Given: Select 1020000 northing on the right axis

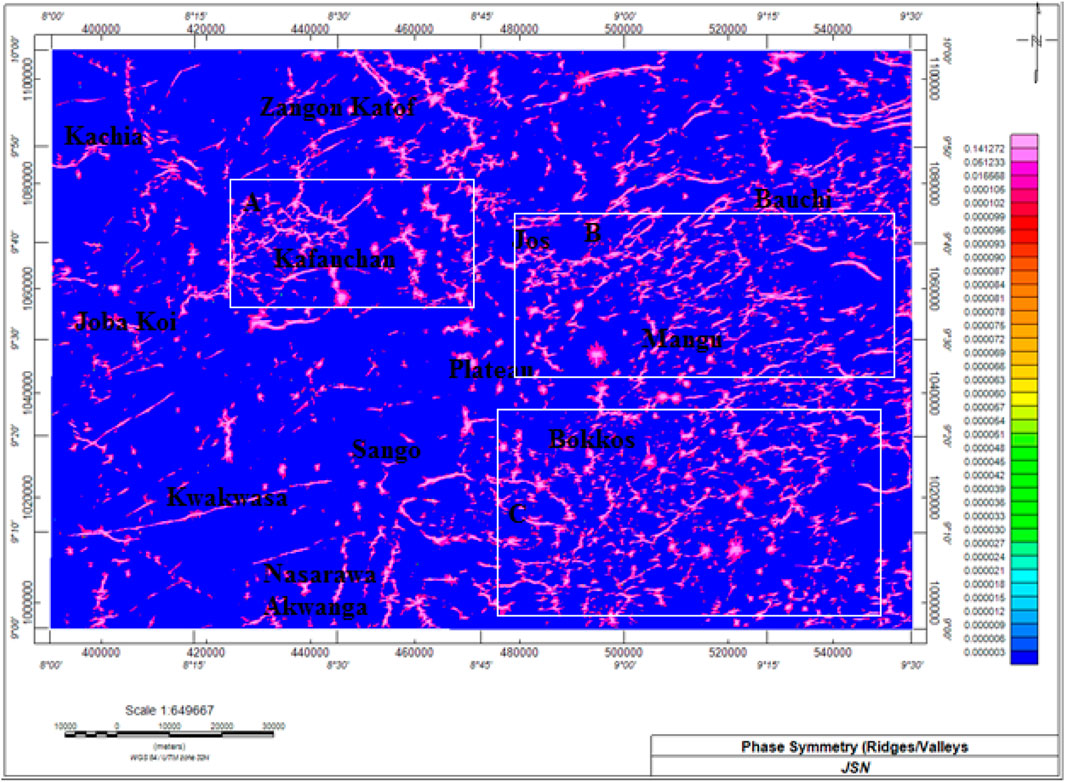Looking at the screenshot, I should (934, 497).
